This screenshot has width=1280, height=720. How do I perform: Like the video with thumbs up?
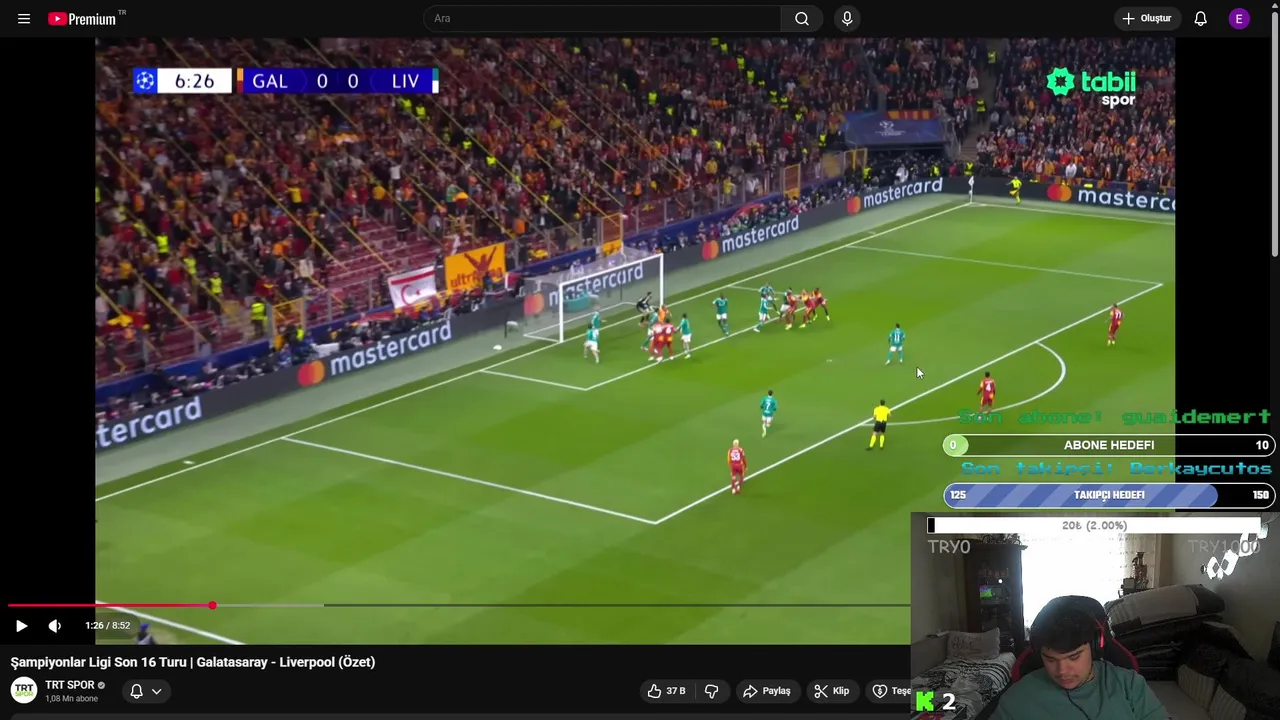tap(667, 691)
